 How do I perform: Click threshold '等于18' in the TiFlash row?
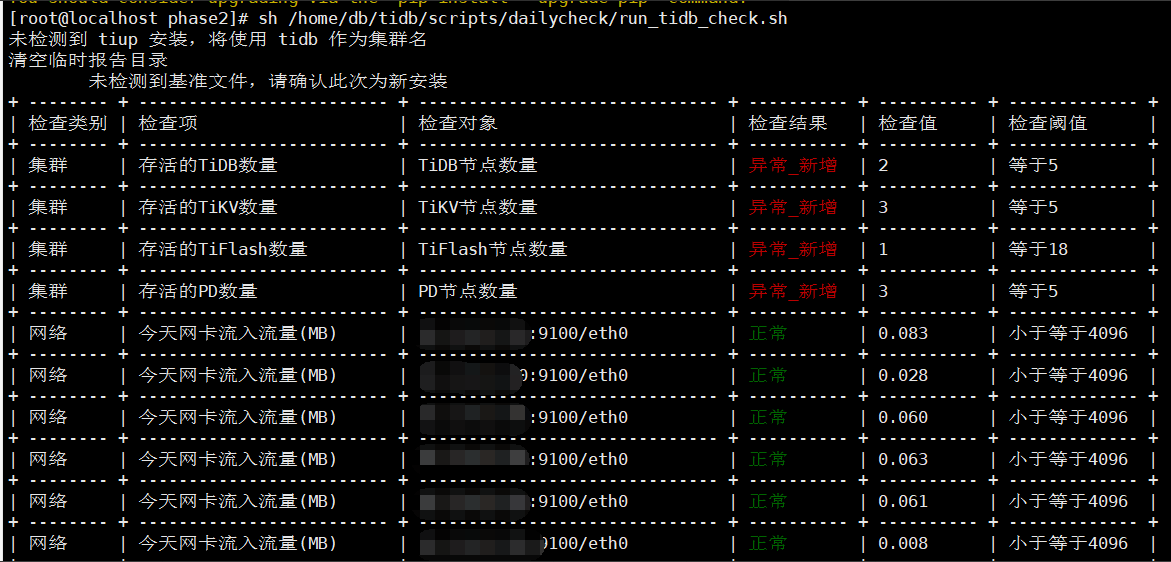(x=1038, y=249)
